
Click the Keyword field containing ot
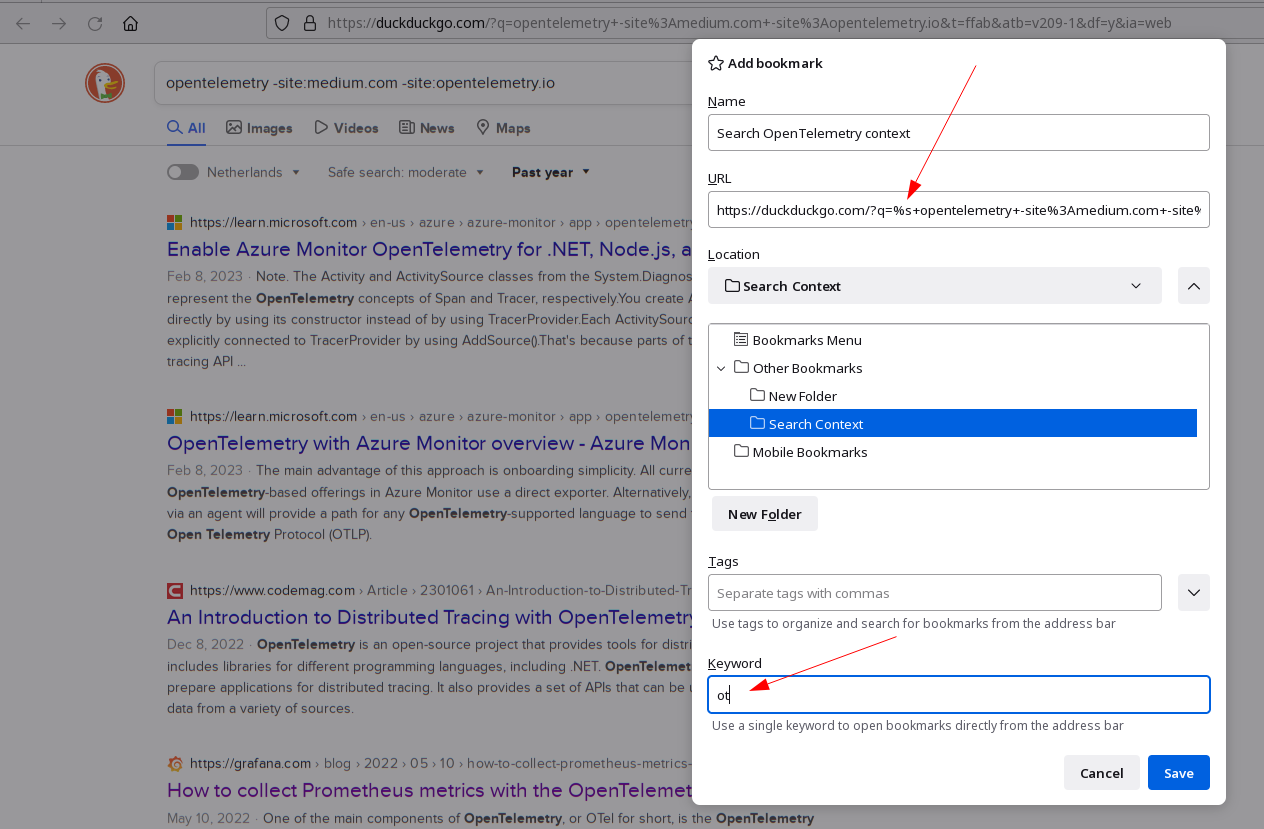click(959, 694)
